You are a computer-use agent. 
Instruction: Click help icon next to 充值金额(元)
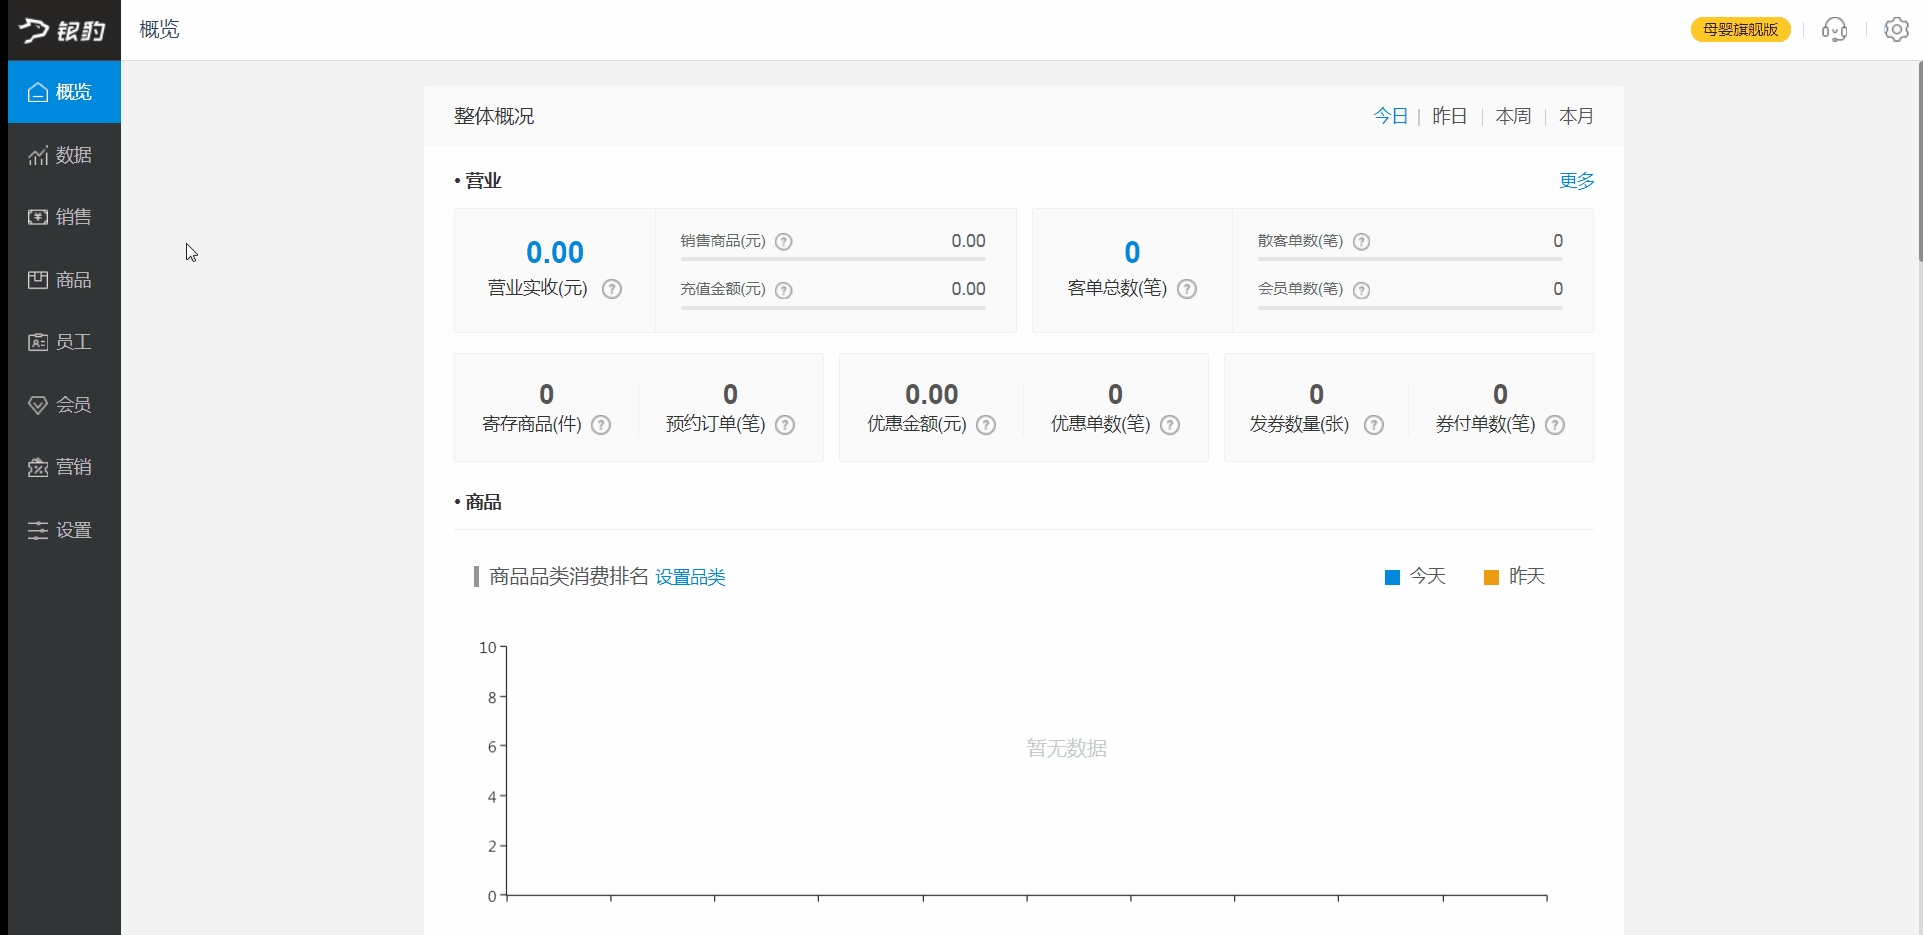tap(784, 290)
